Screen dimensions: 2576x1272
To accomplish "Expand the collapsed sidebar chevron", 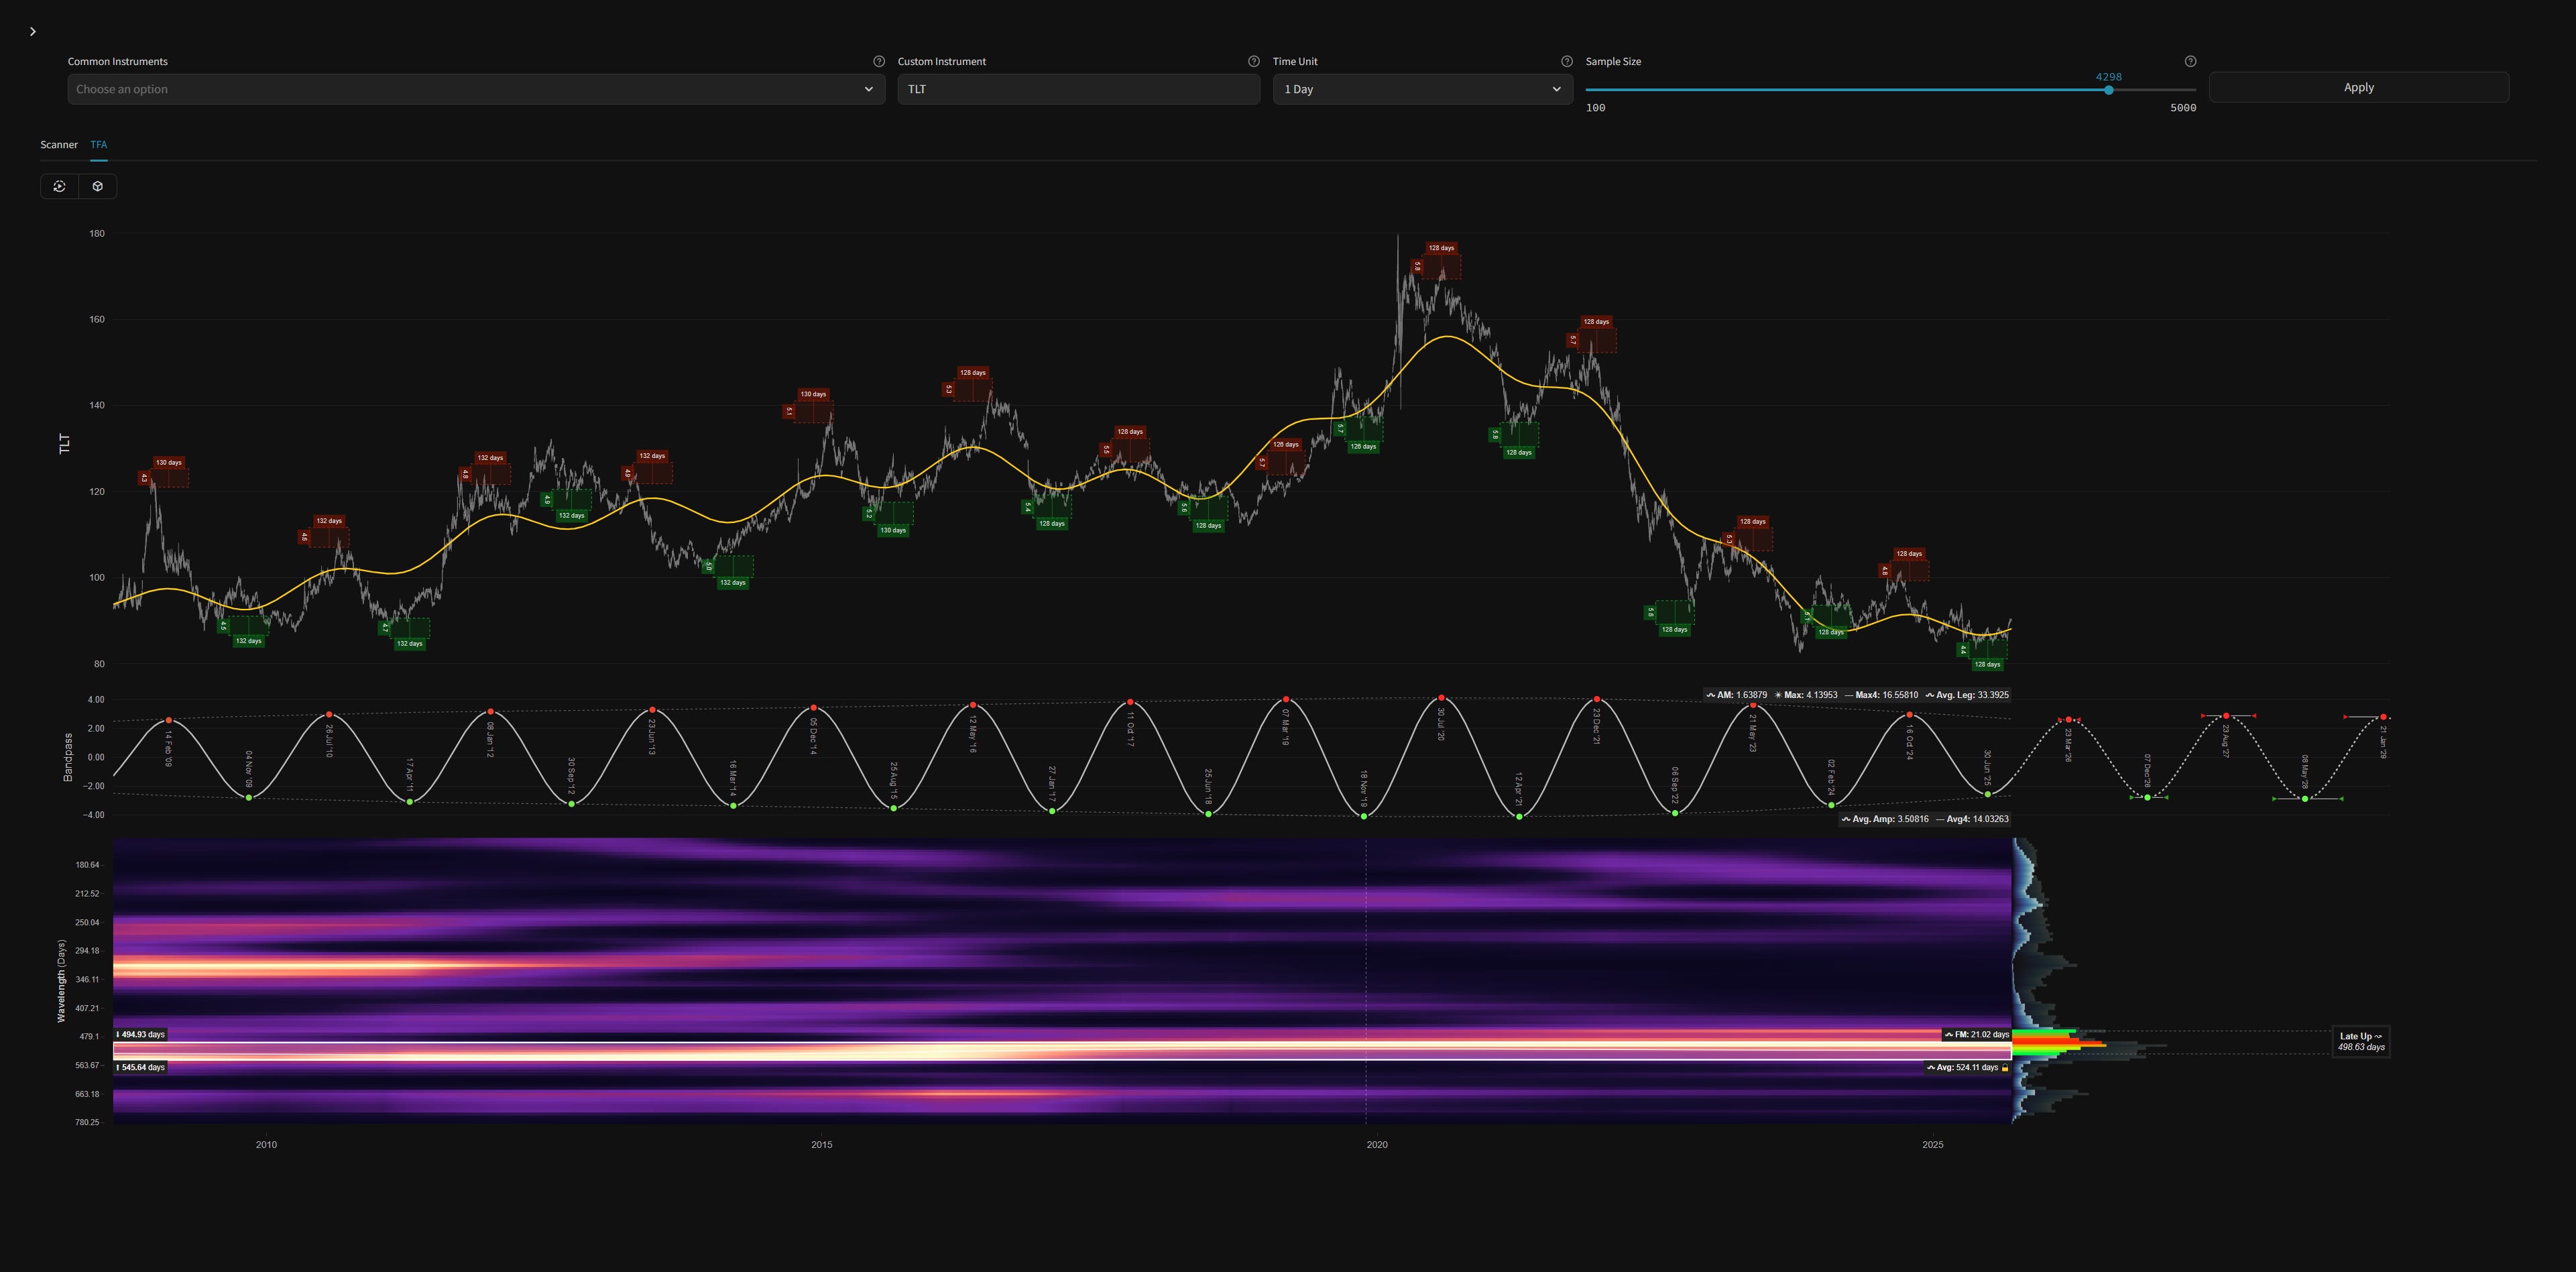I will coord(33,32).
